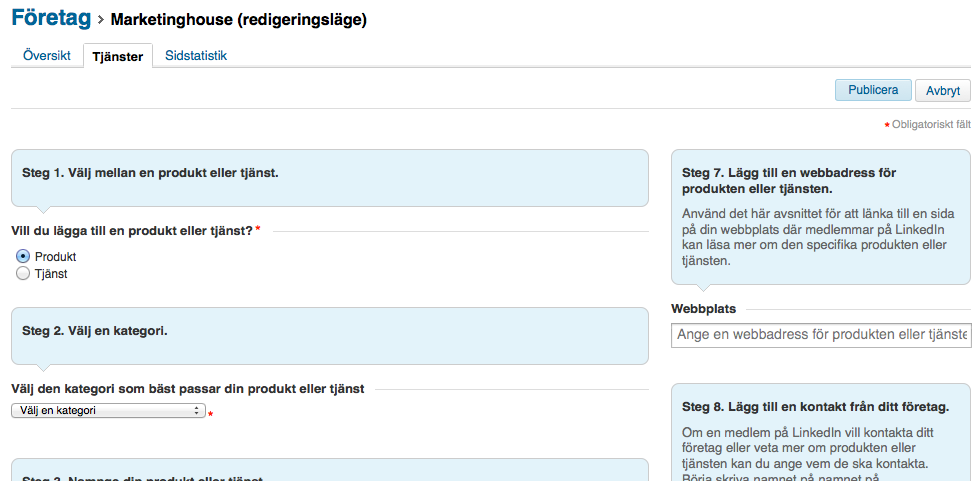977x481 pixels.
Task: Select the Tjänster tab
Action: [118, 57]
